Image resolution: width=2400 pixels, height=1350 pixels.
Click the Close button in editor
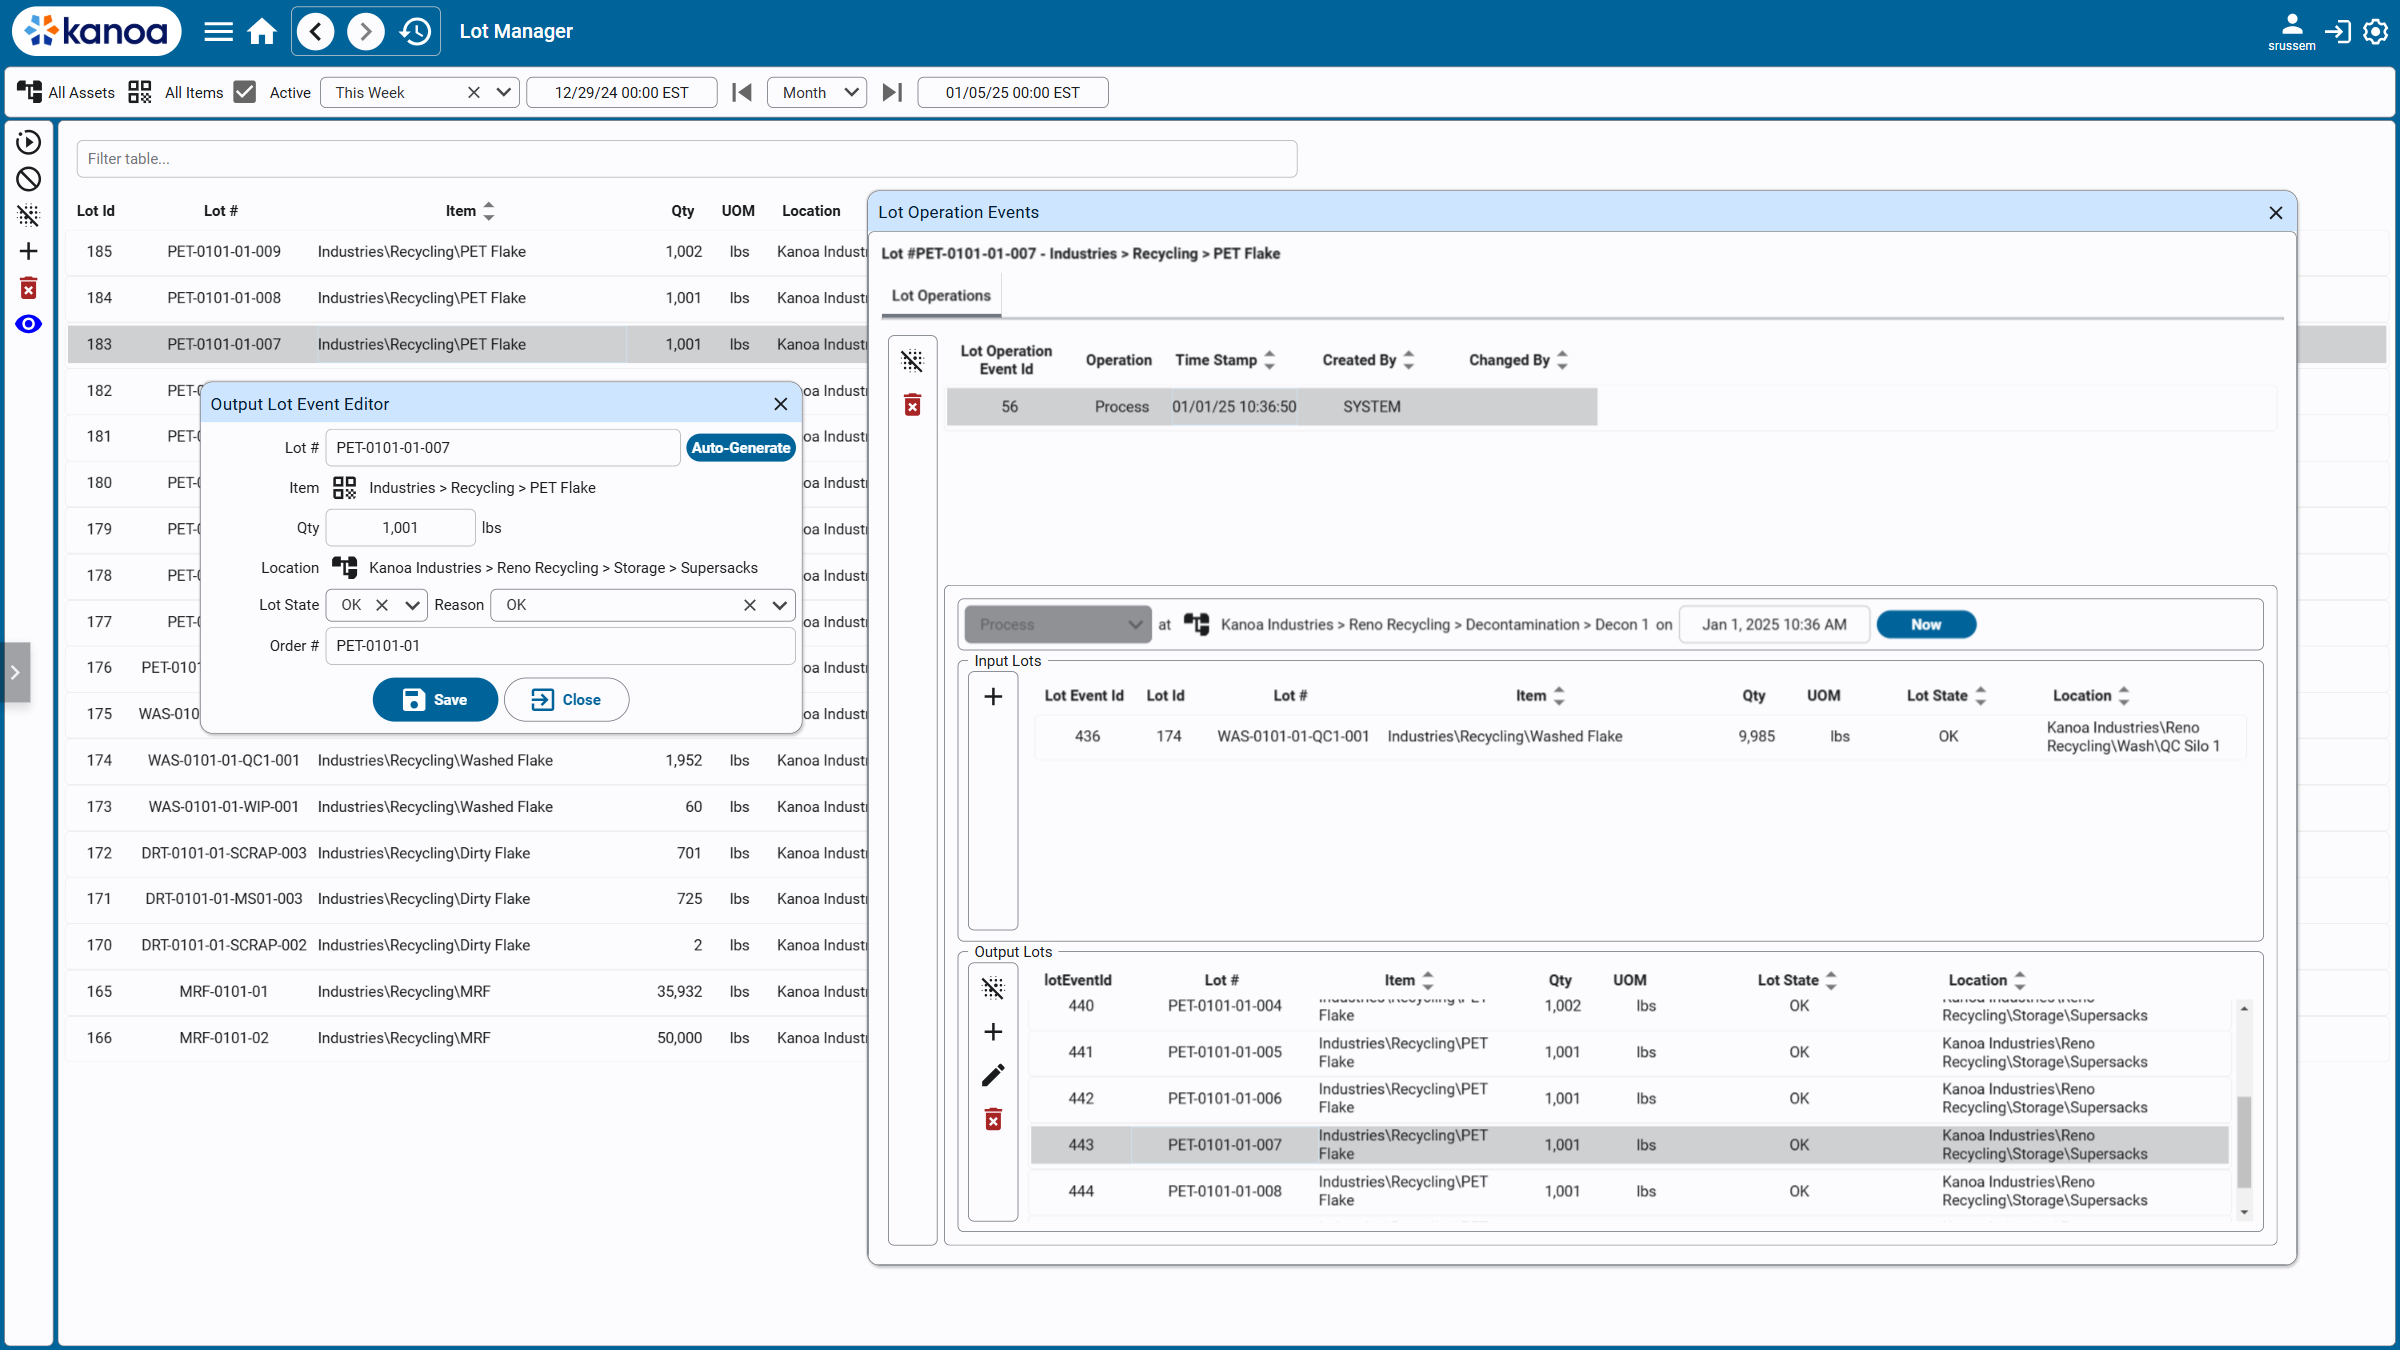pyautogui.click(x=566, y=700)
